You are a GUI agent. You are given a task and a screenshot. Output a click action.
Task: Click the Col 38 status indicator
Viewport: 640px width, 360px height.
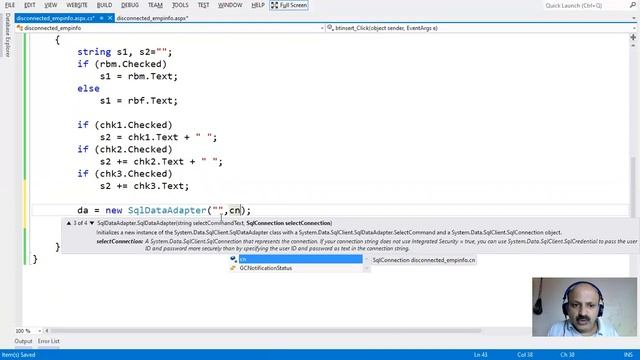524,355
